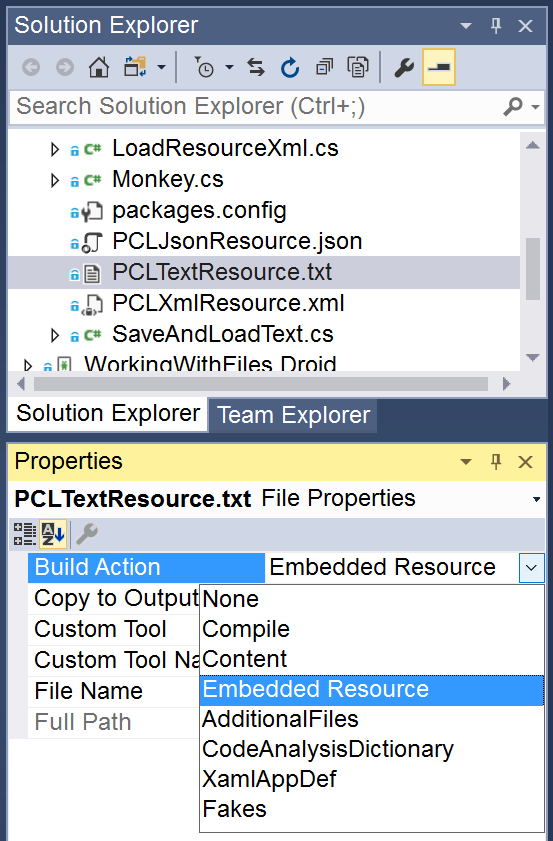
Task: Expand the LoadResourceXml.cs node
Action: (54, 149)
